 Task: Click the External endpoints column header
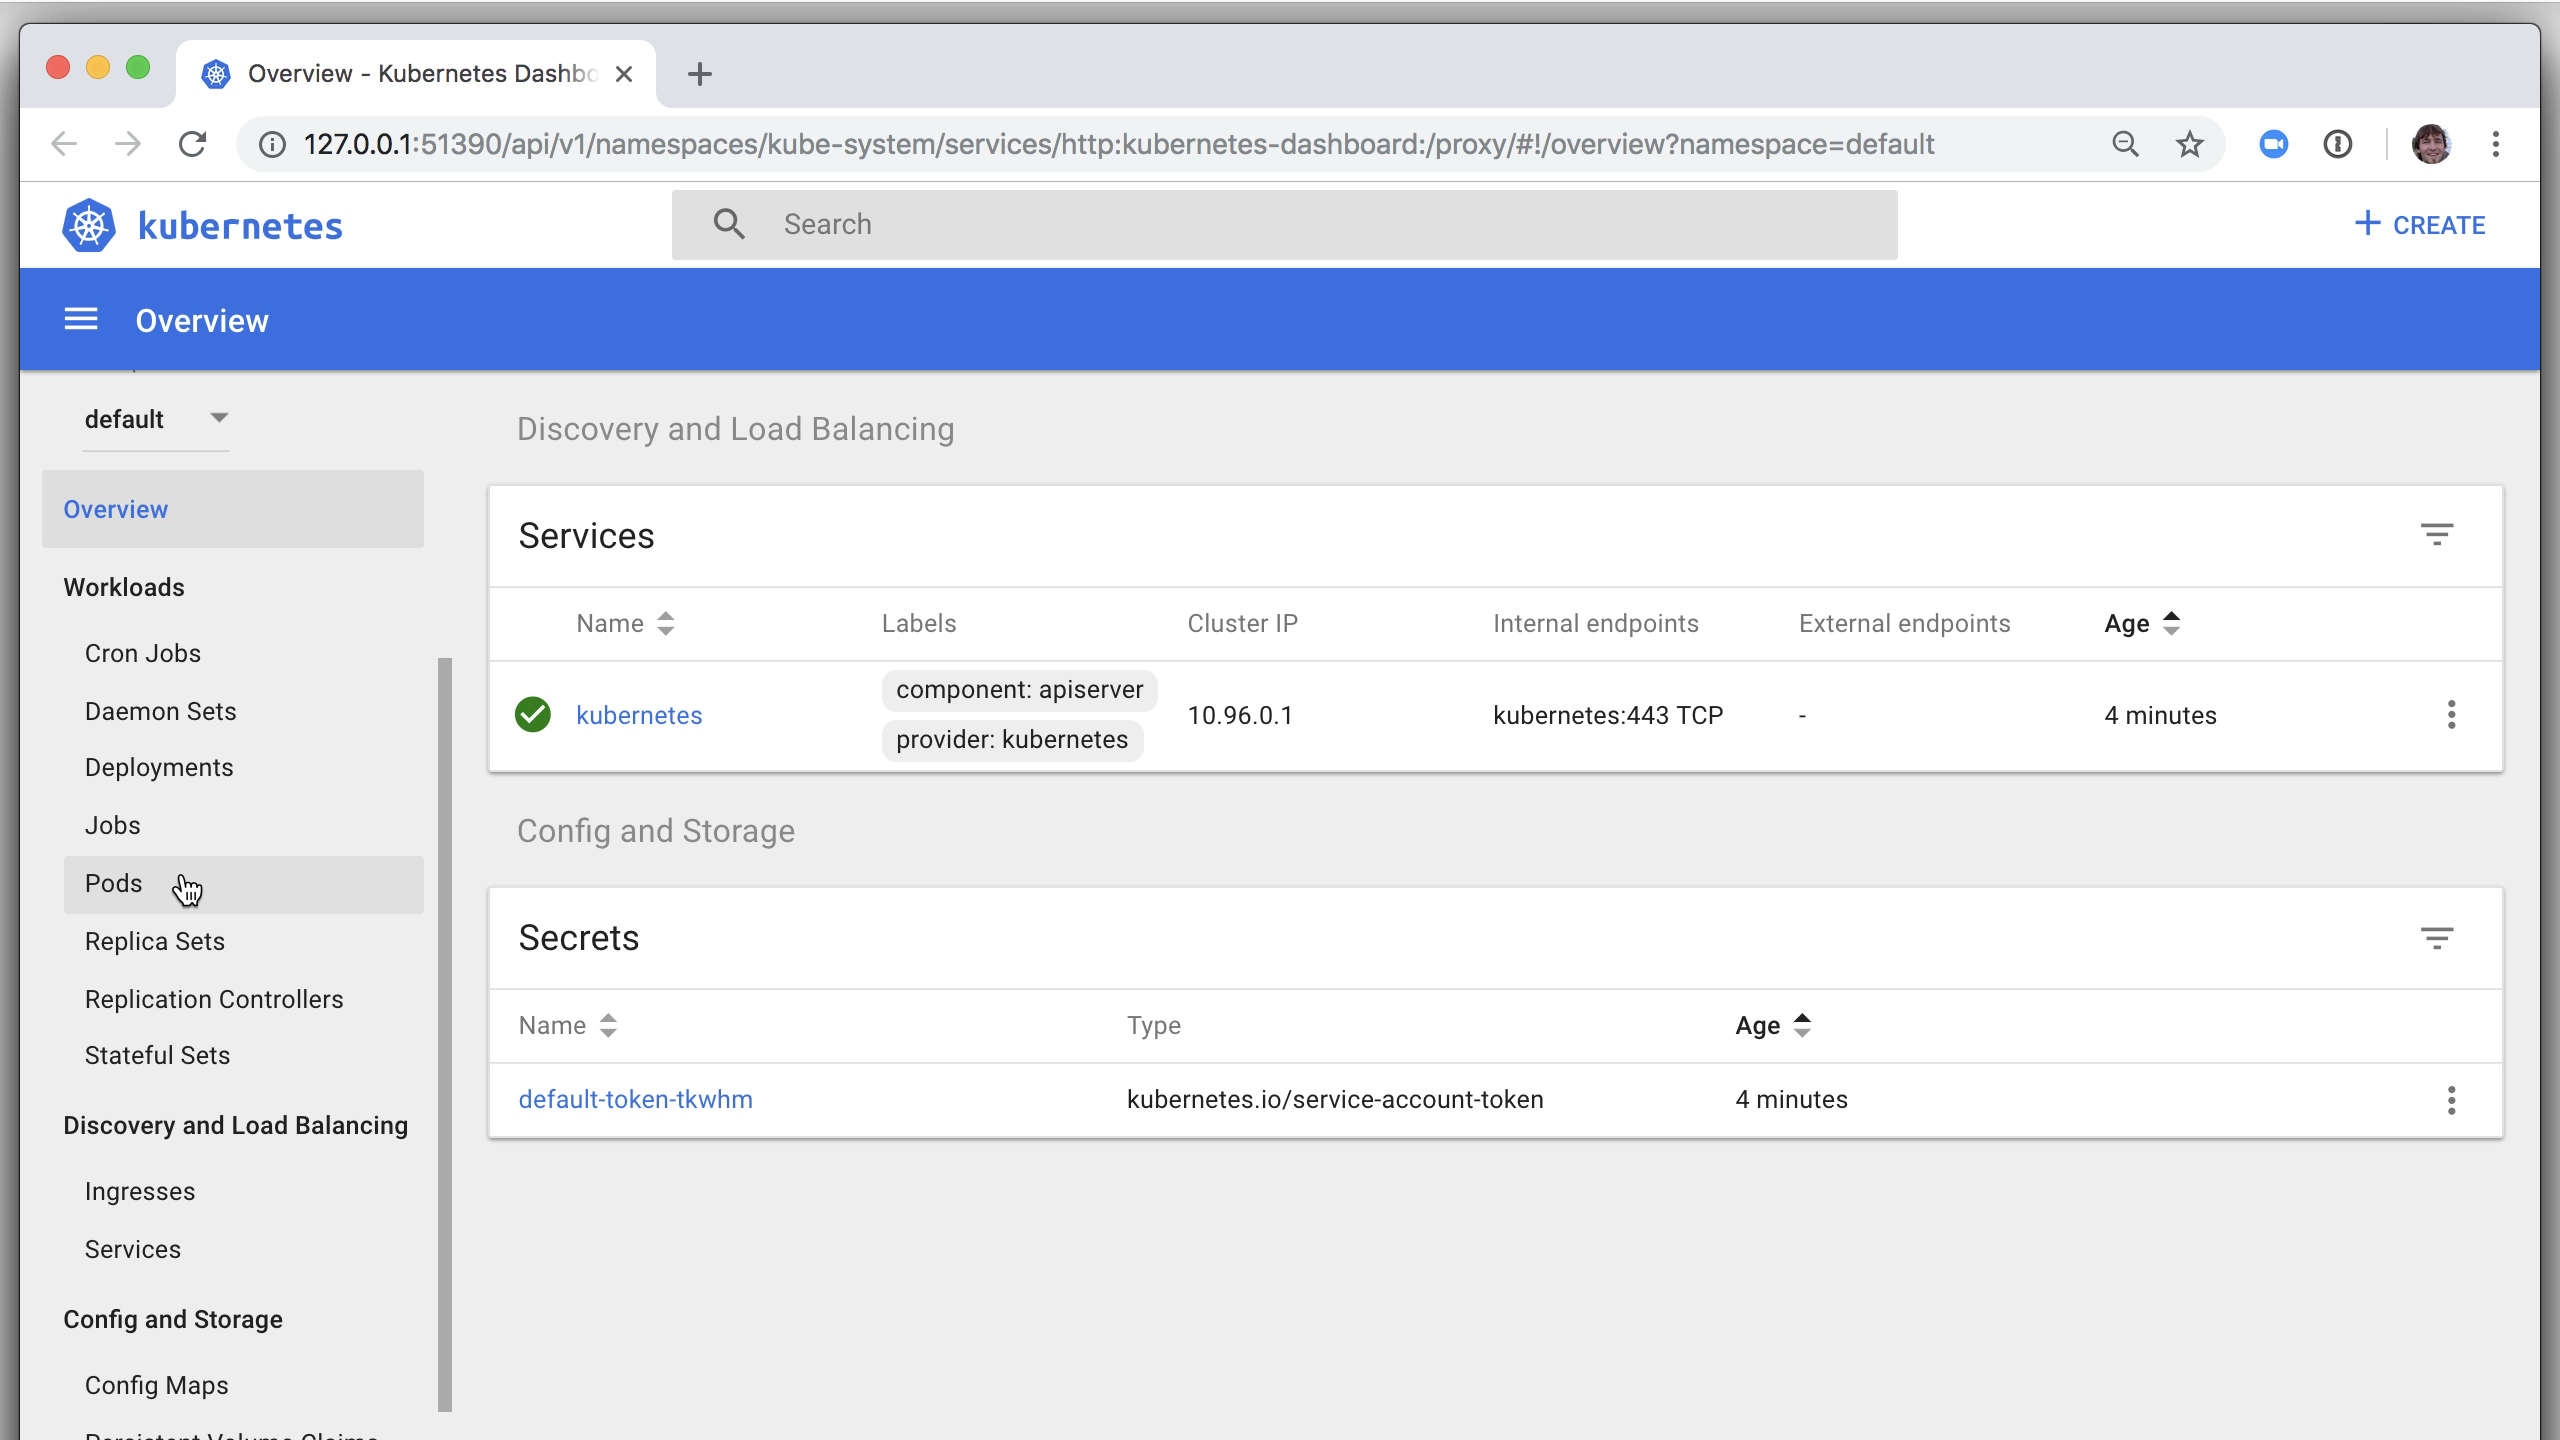point(1904,624)
